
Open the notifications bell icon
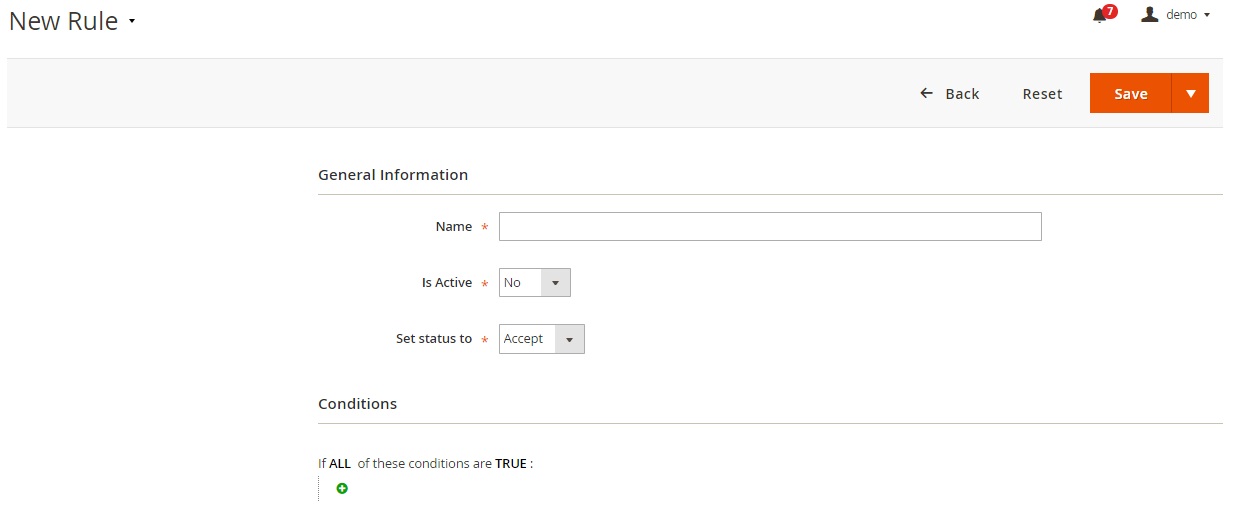pyautogui.click(x=1099, y=15)
